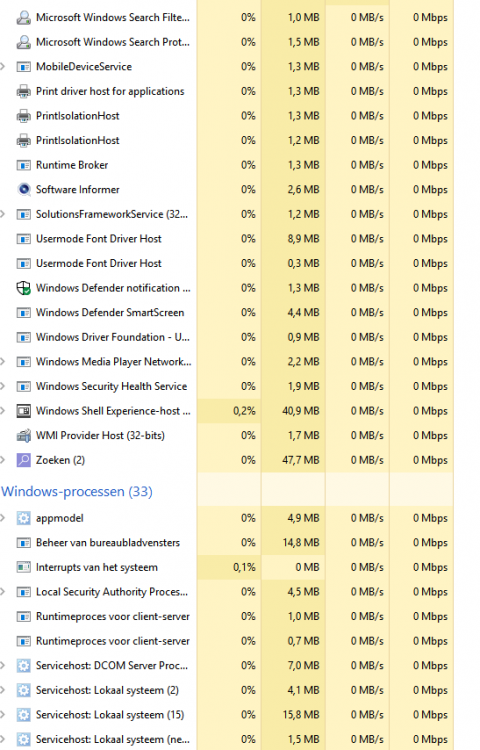Click the Print driver host printer icon
Viewport: 480px width, 750px height.
click(x=23, y=91)
